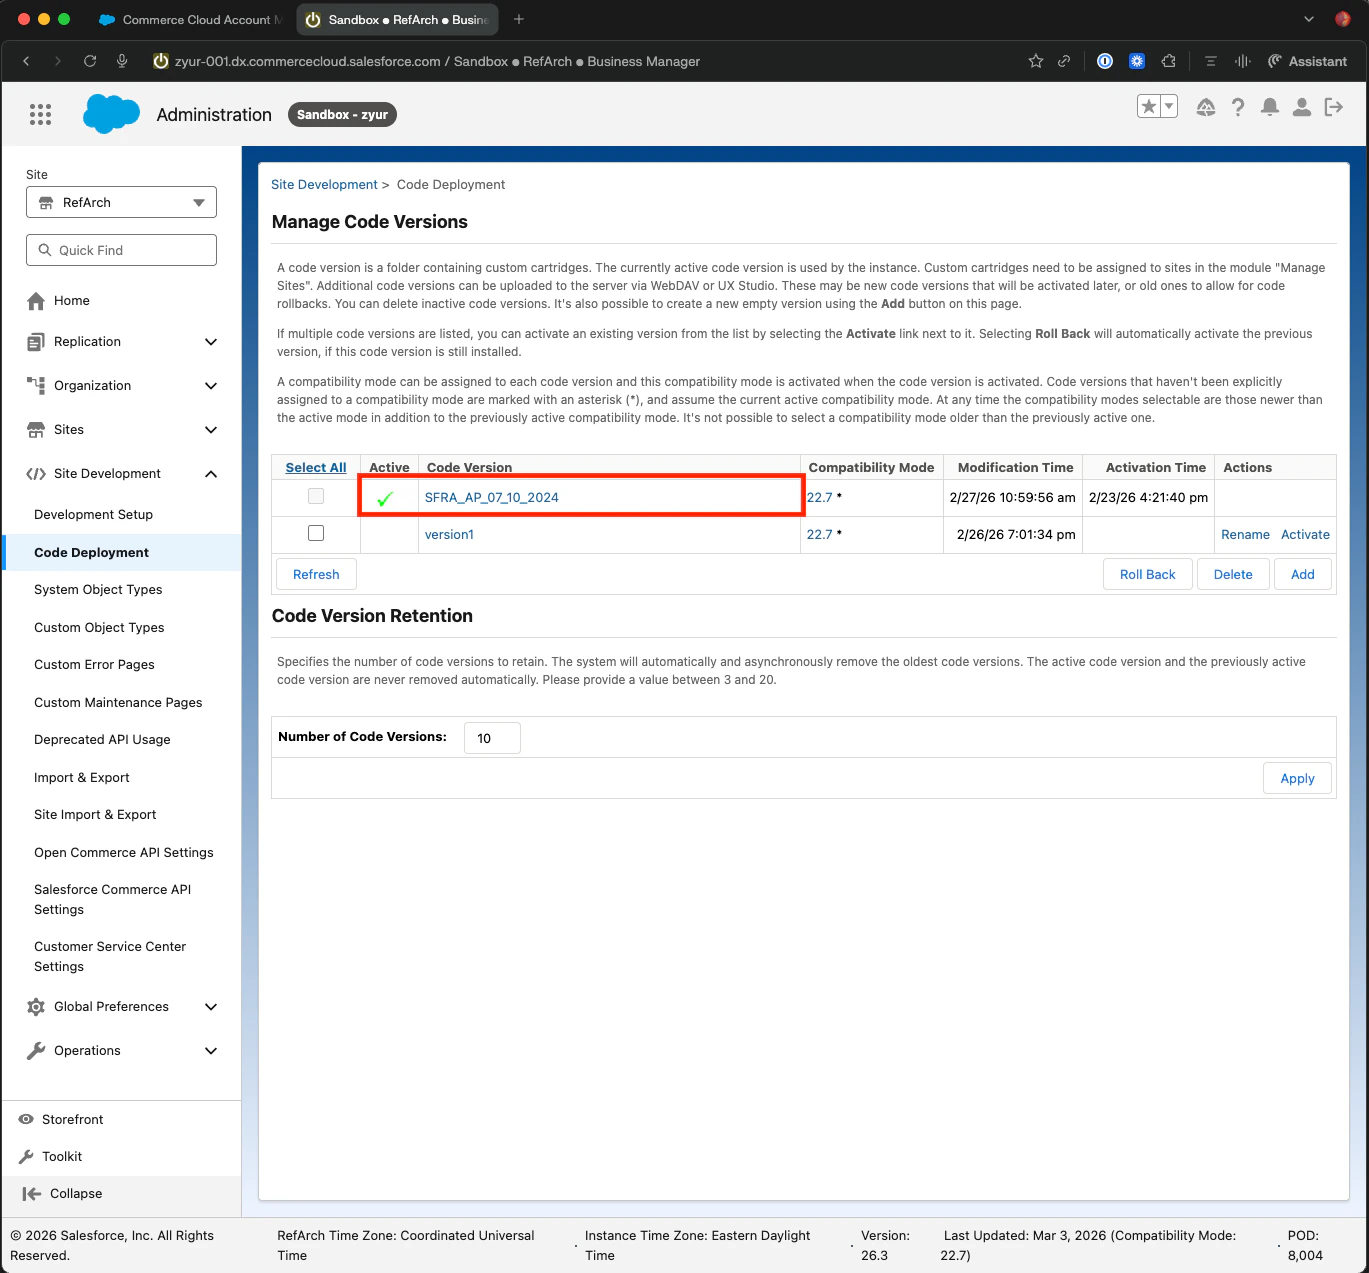Click the Salesforce cloud logo
The image size is (1369, 1273).
(x=111, y=114)
